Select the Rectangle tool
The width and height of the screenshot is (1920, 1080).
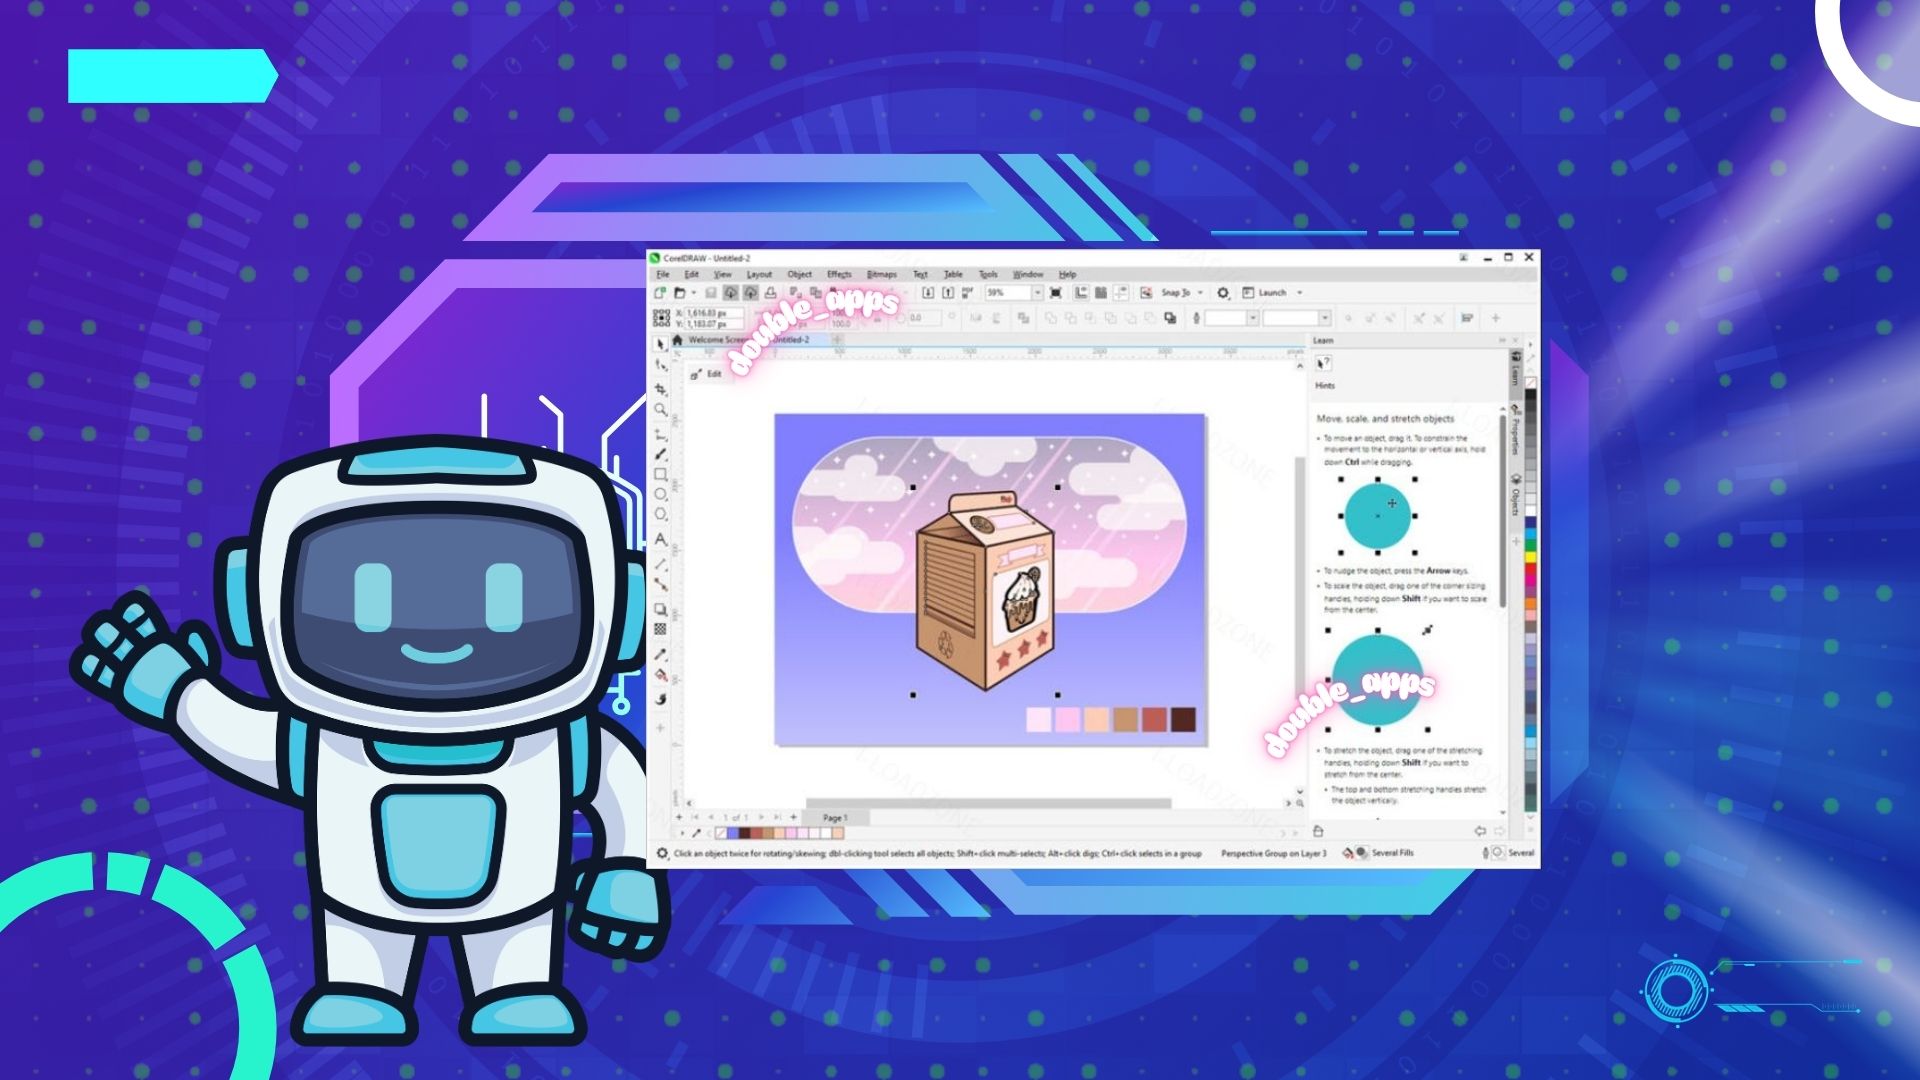pyautogui.click(x=660, y=474)
